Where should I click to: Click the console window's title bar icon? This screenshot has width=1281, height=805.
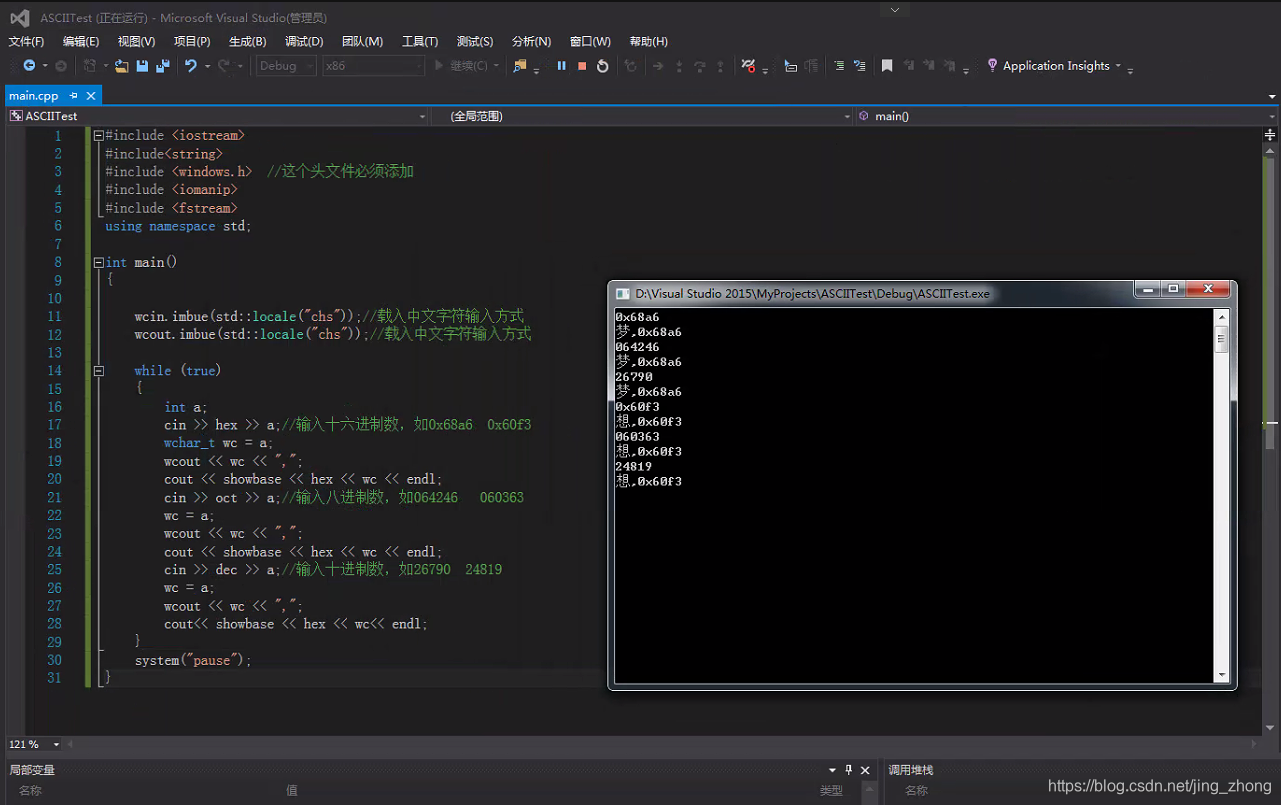pyautogui.click(x=623, y=294)
